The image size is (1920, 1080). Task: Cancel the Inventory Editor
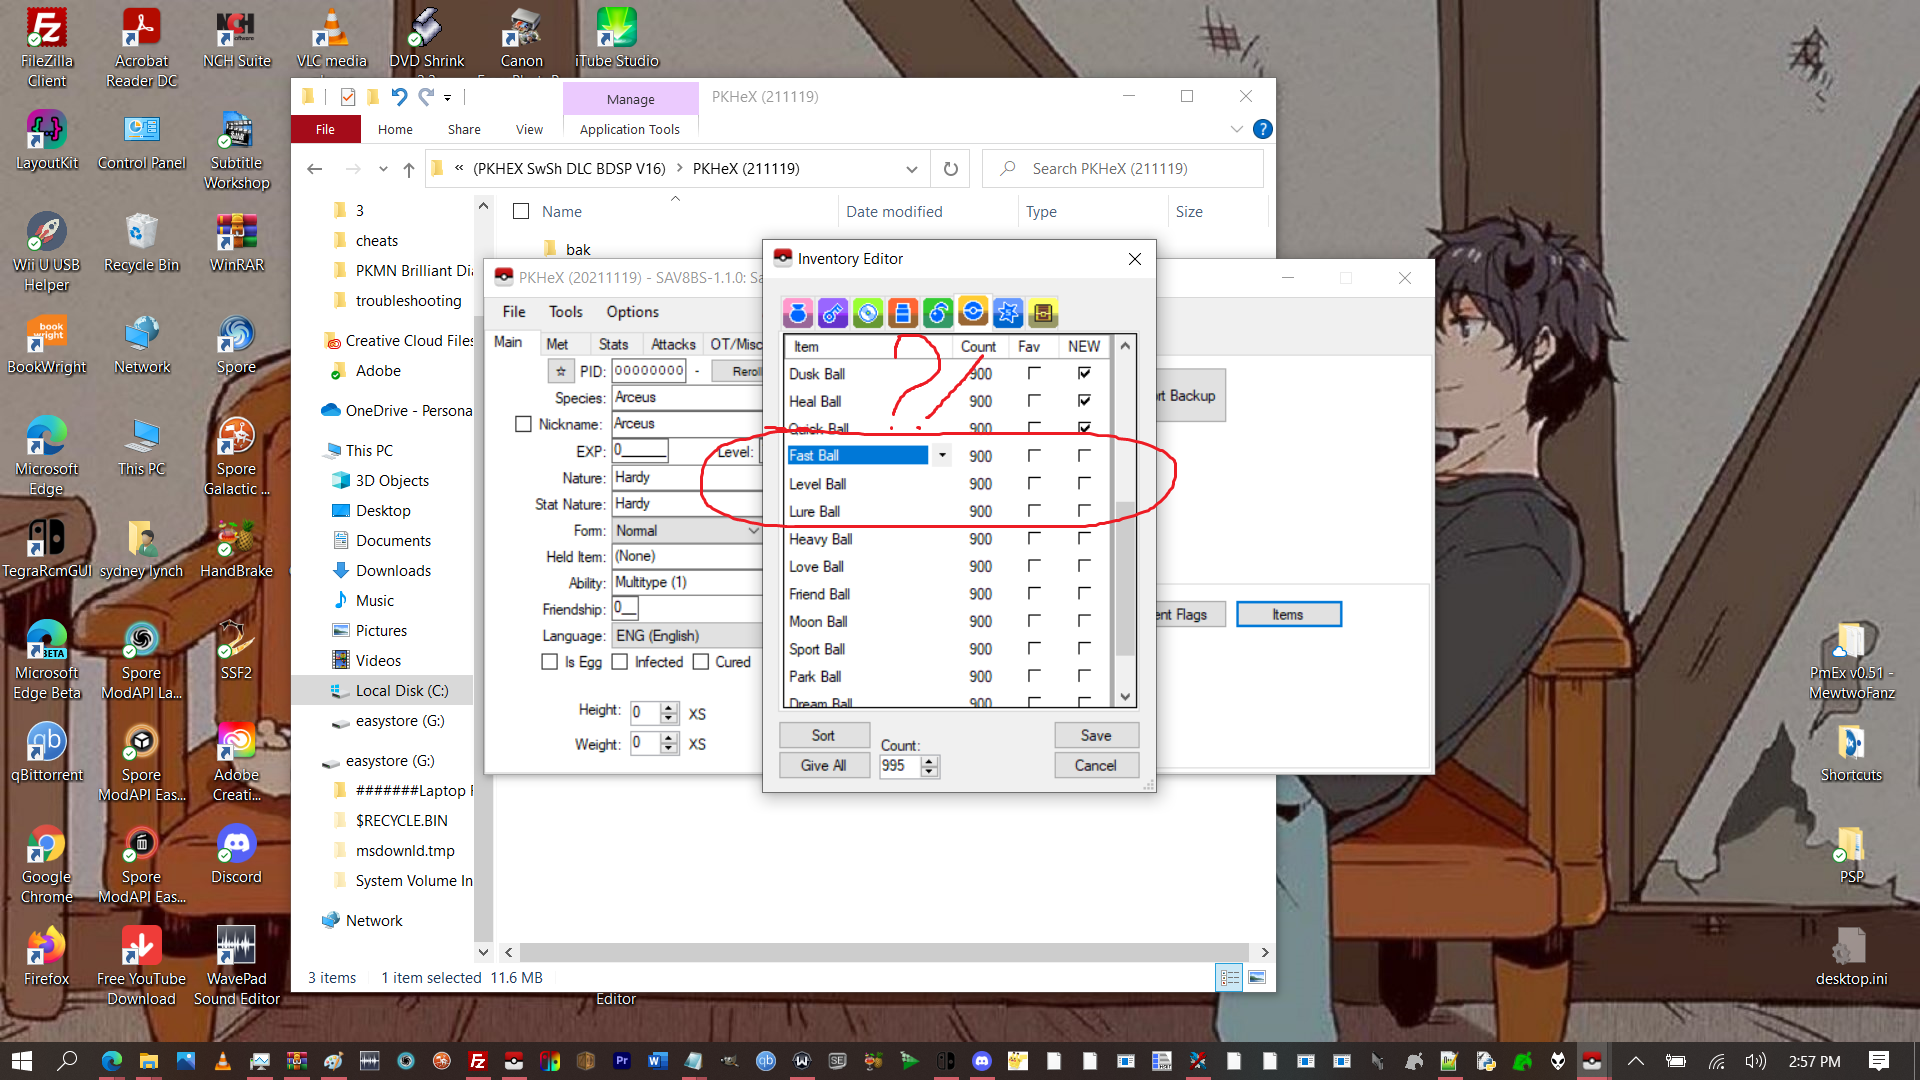(1096, 766)
